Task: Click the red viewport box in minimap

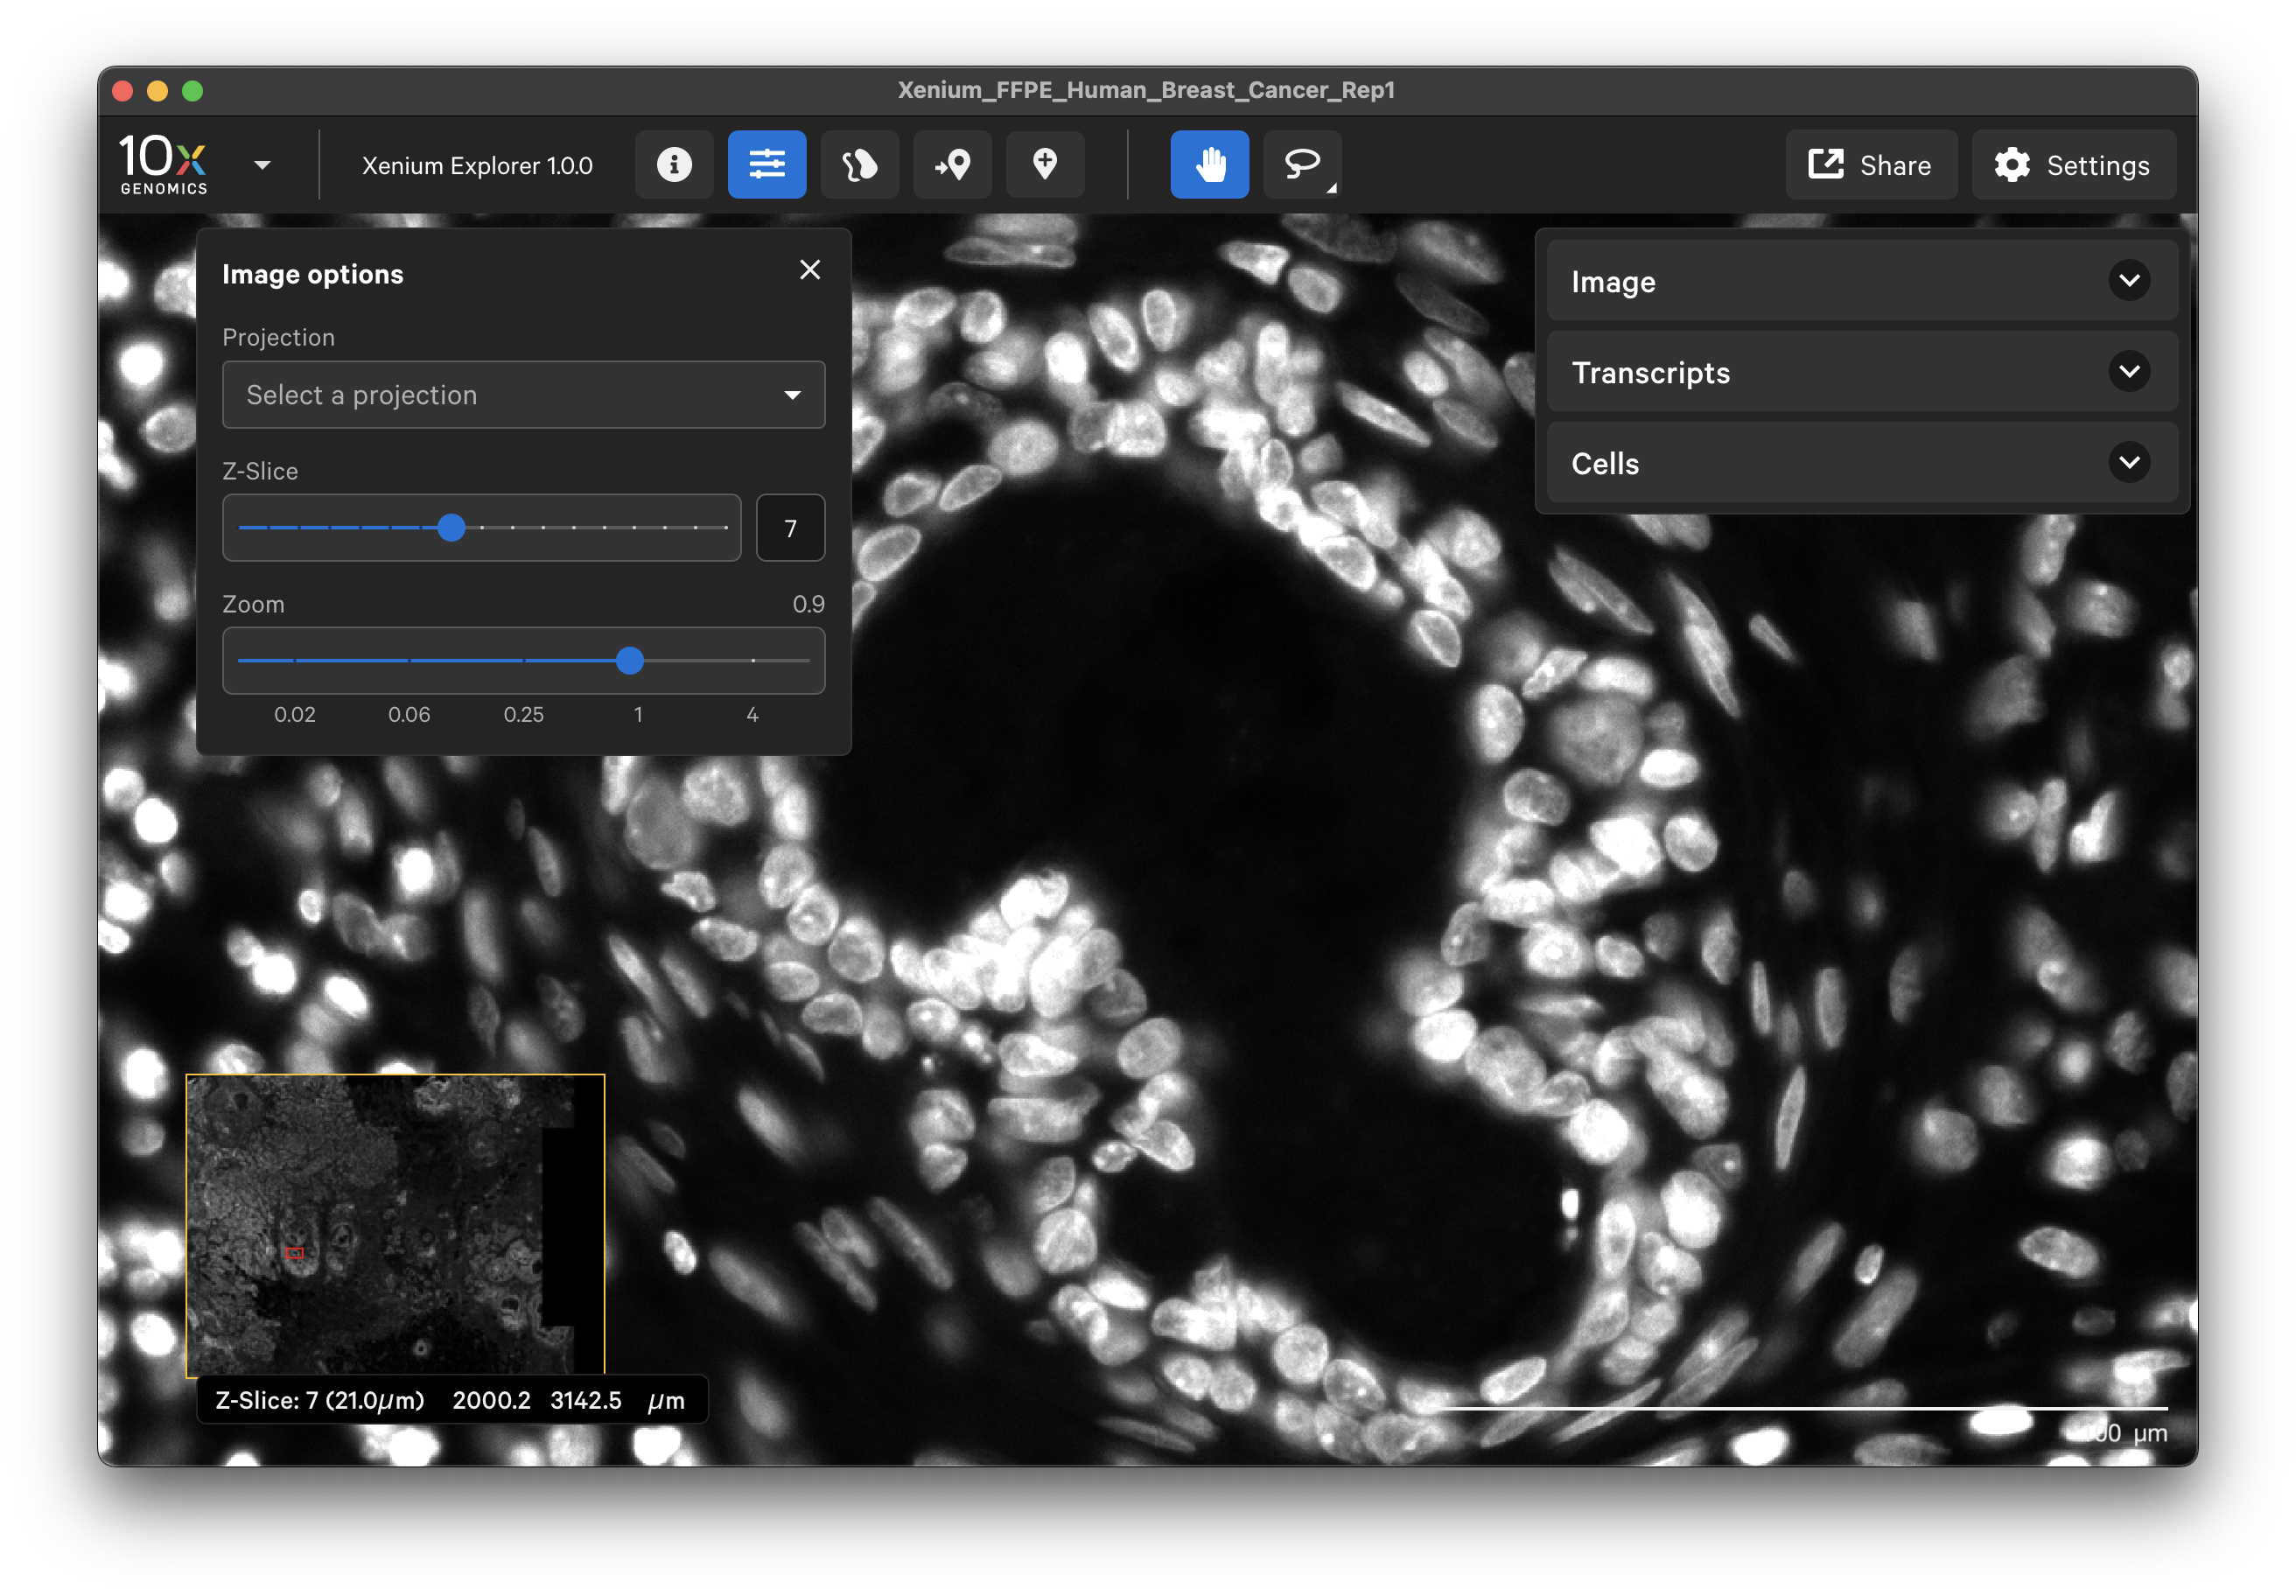Action: (295, 1253)
